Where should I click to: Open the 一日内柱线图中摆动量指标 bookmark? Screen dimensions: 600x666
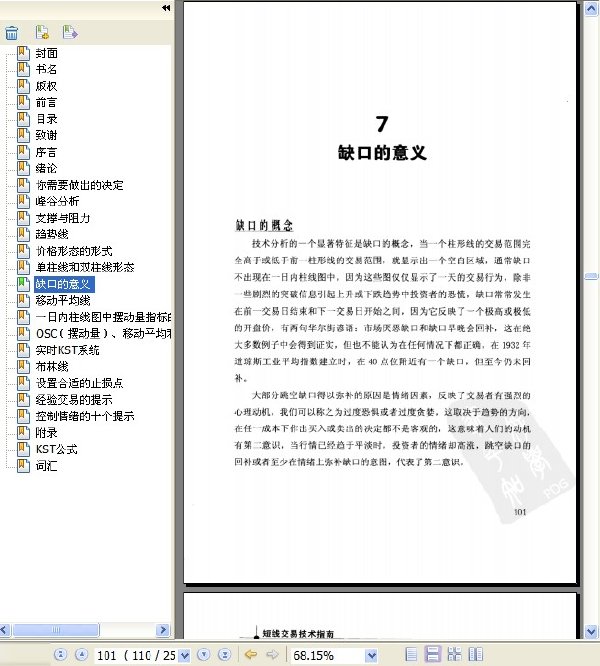point(103,317)
